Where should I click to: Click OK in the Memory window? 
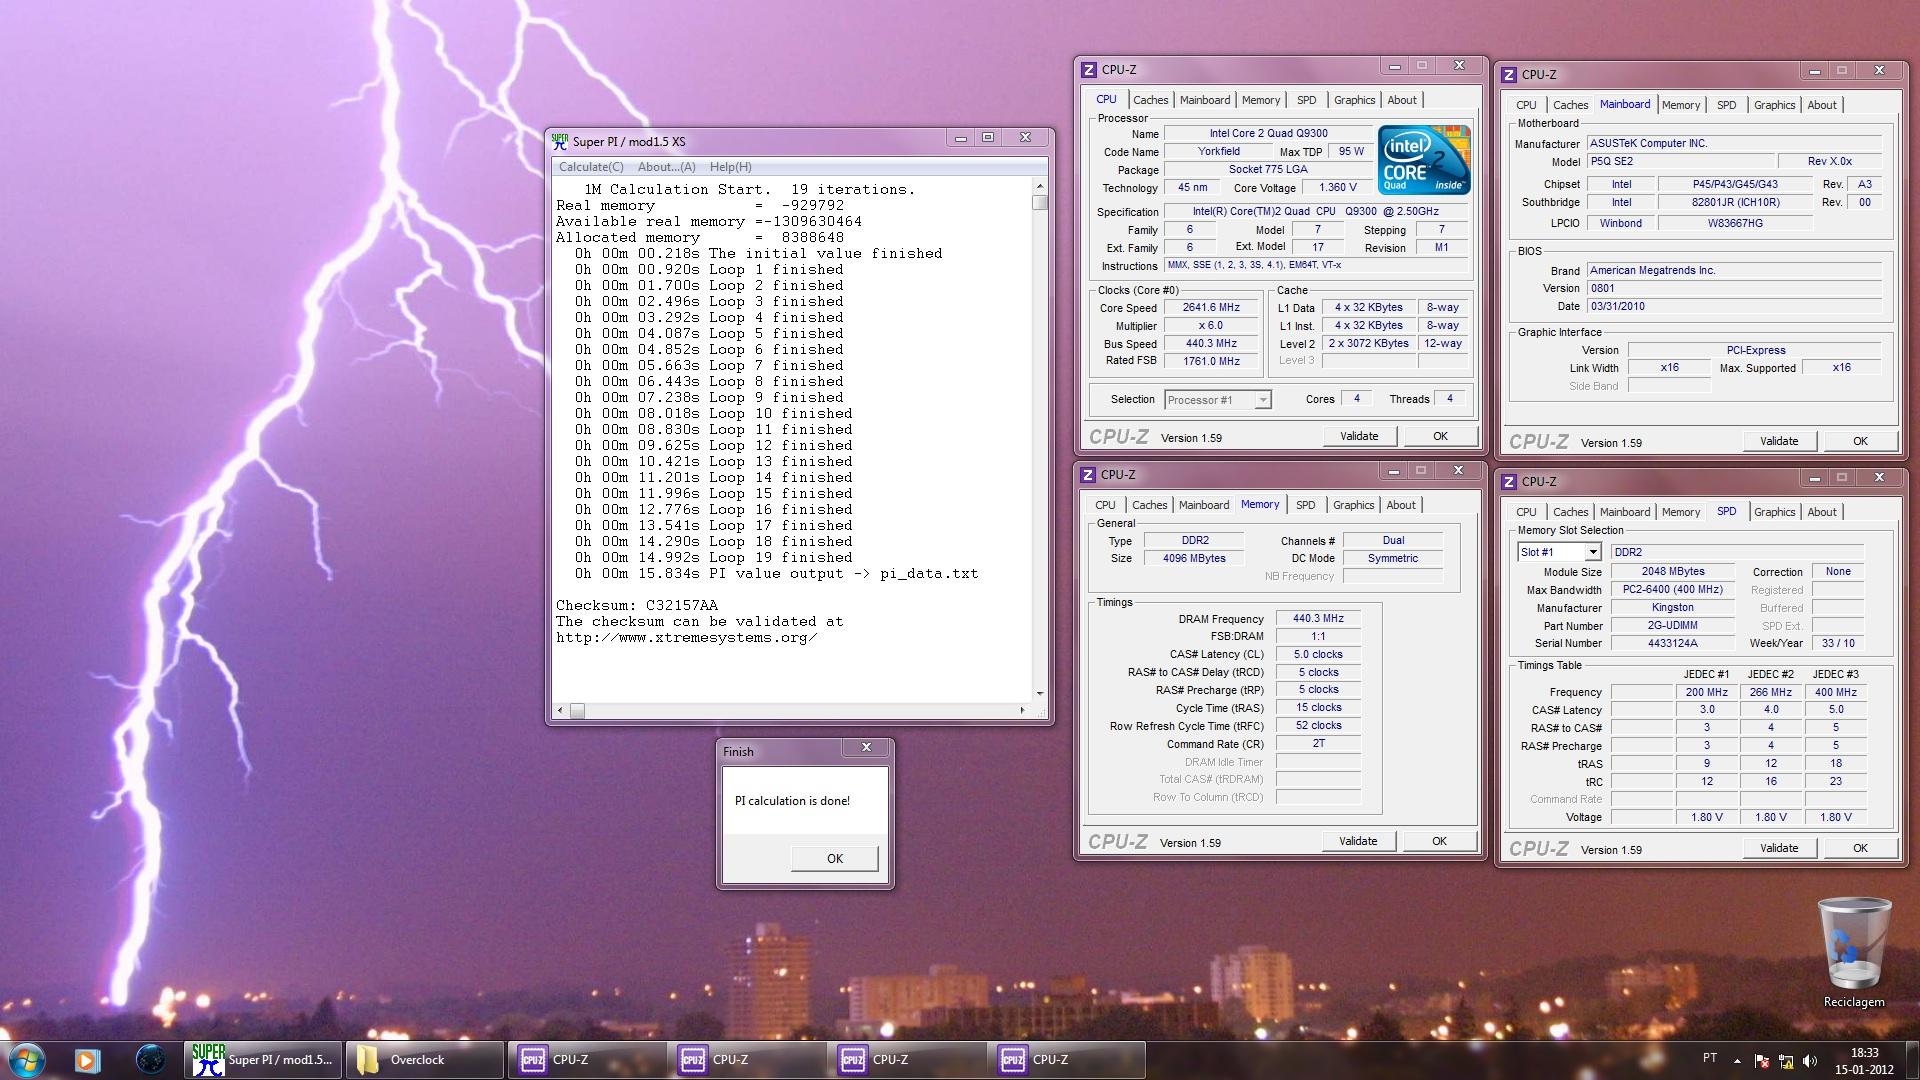click(x=1439, y=841)
